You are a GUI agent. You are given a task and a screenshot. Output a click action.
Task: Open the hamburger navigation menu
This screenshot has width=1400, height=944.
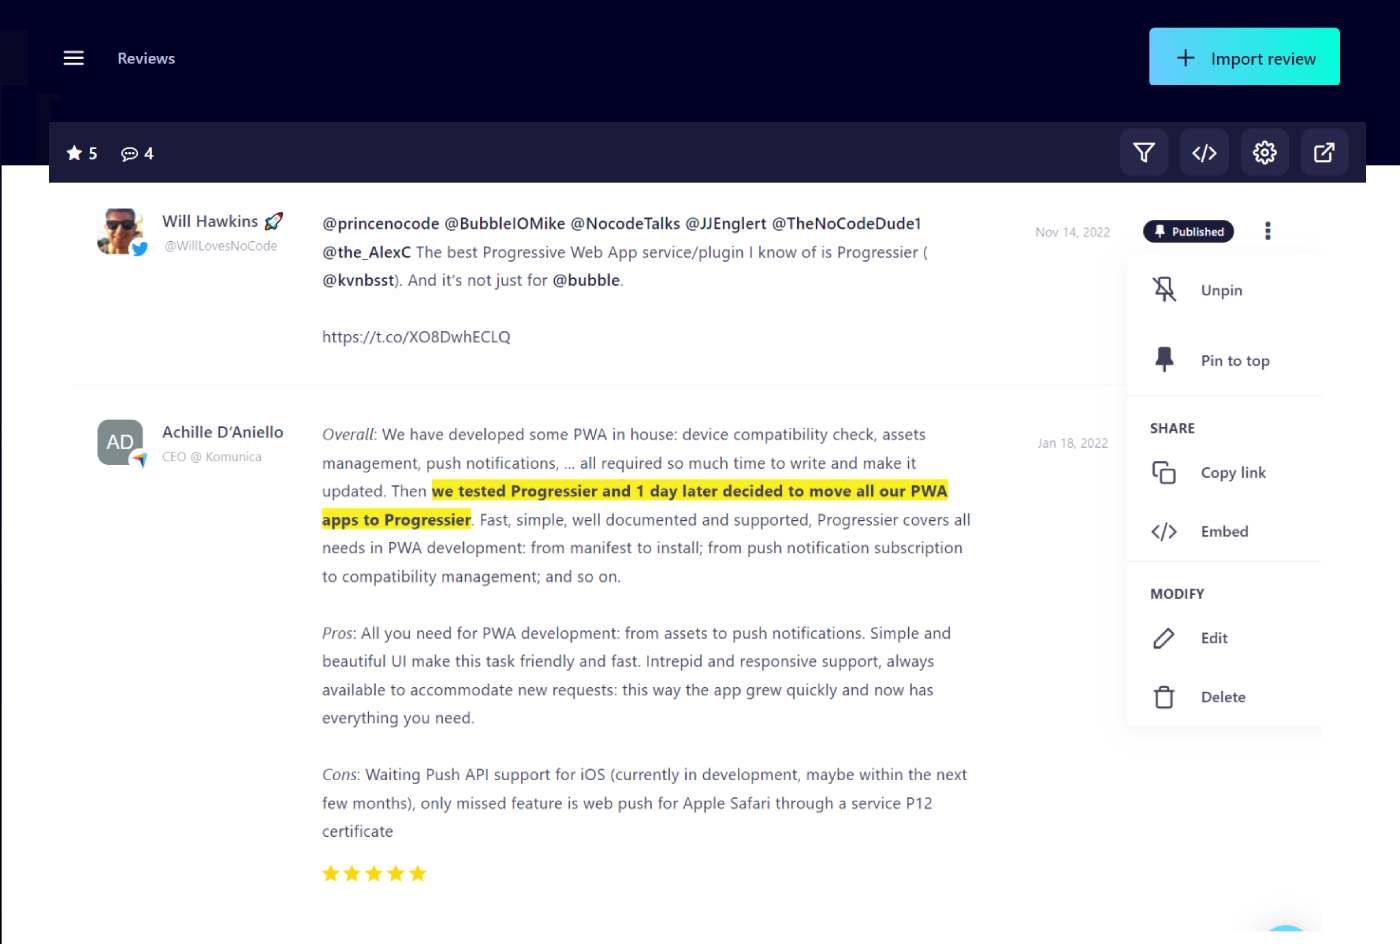click(x=73, y=58)
